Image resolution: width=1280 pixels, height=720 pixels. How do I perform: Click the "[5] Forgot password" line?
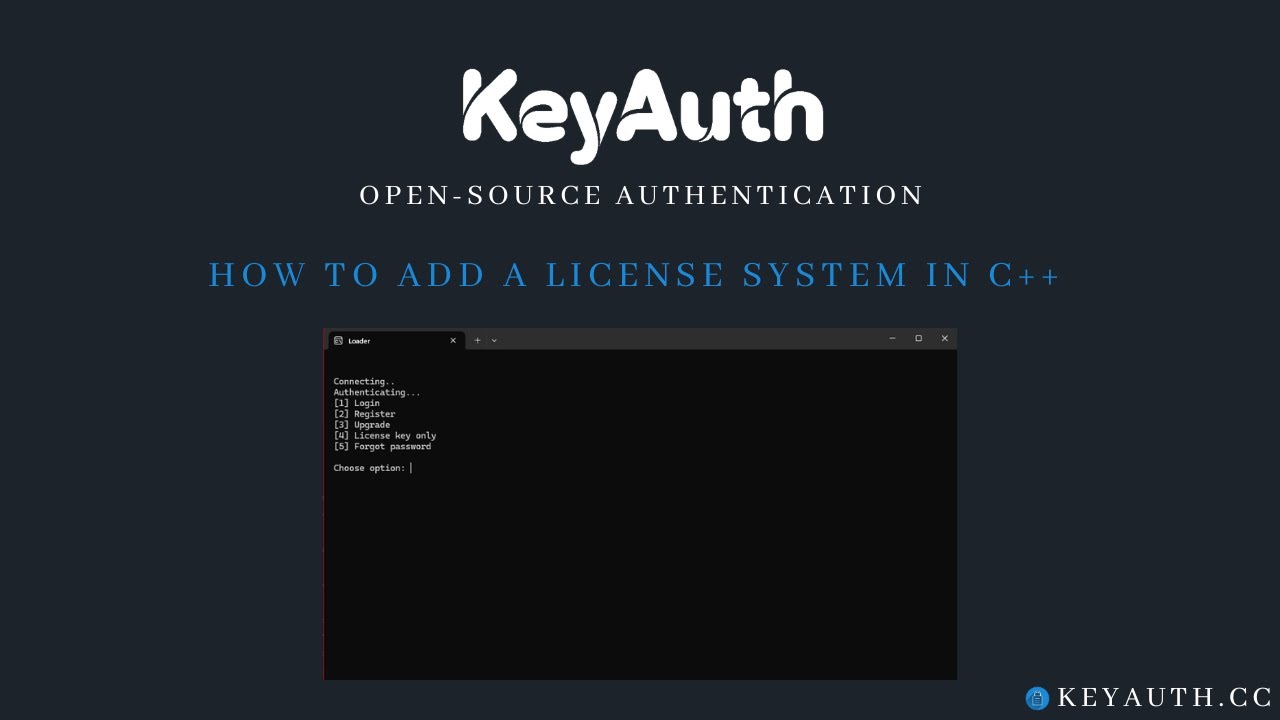coord(382,446)
